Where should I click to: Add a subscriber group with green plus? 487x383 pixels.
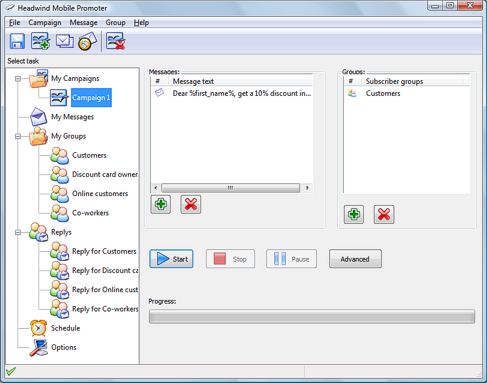point(354,214)
